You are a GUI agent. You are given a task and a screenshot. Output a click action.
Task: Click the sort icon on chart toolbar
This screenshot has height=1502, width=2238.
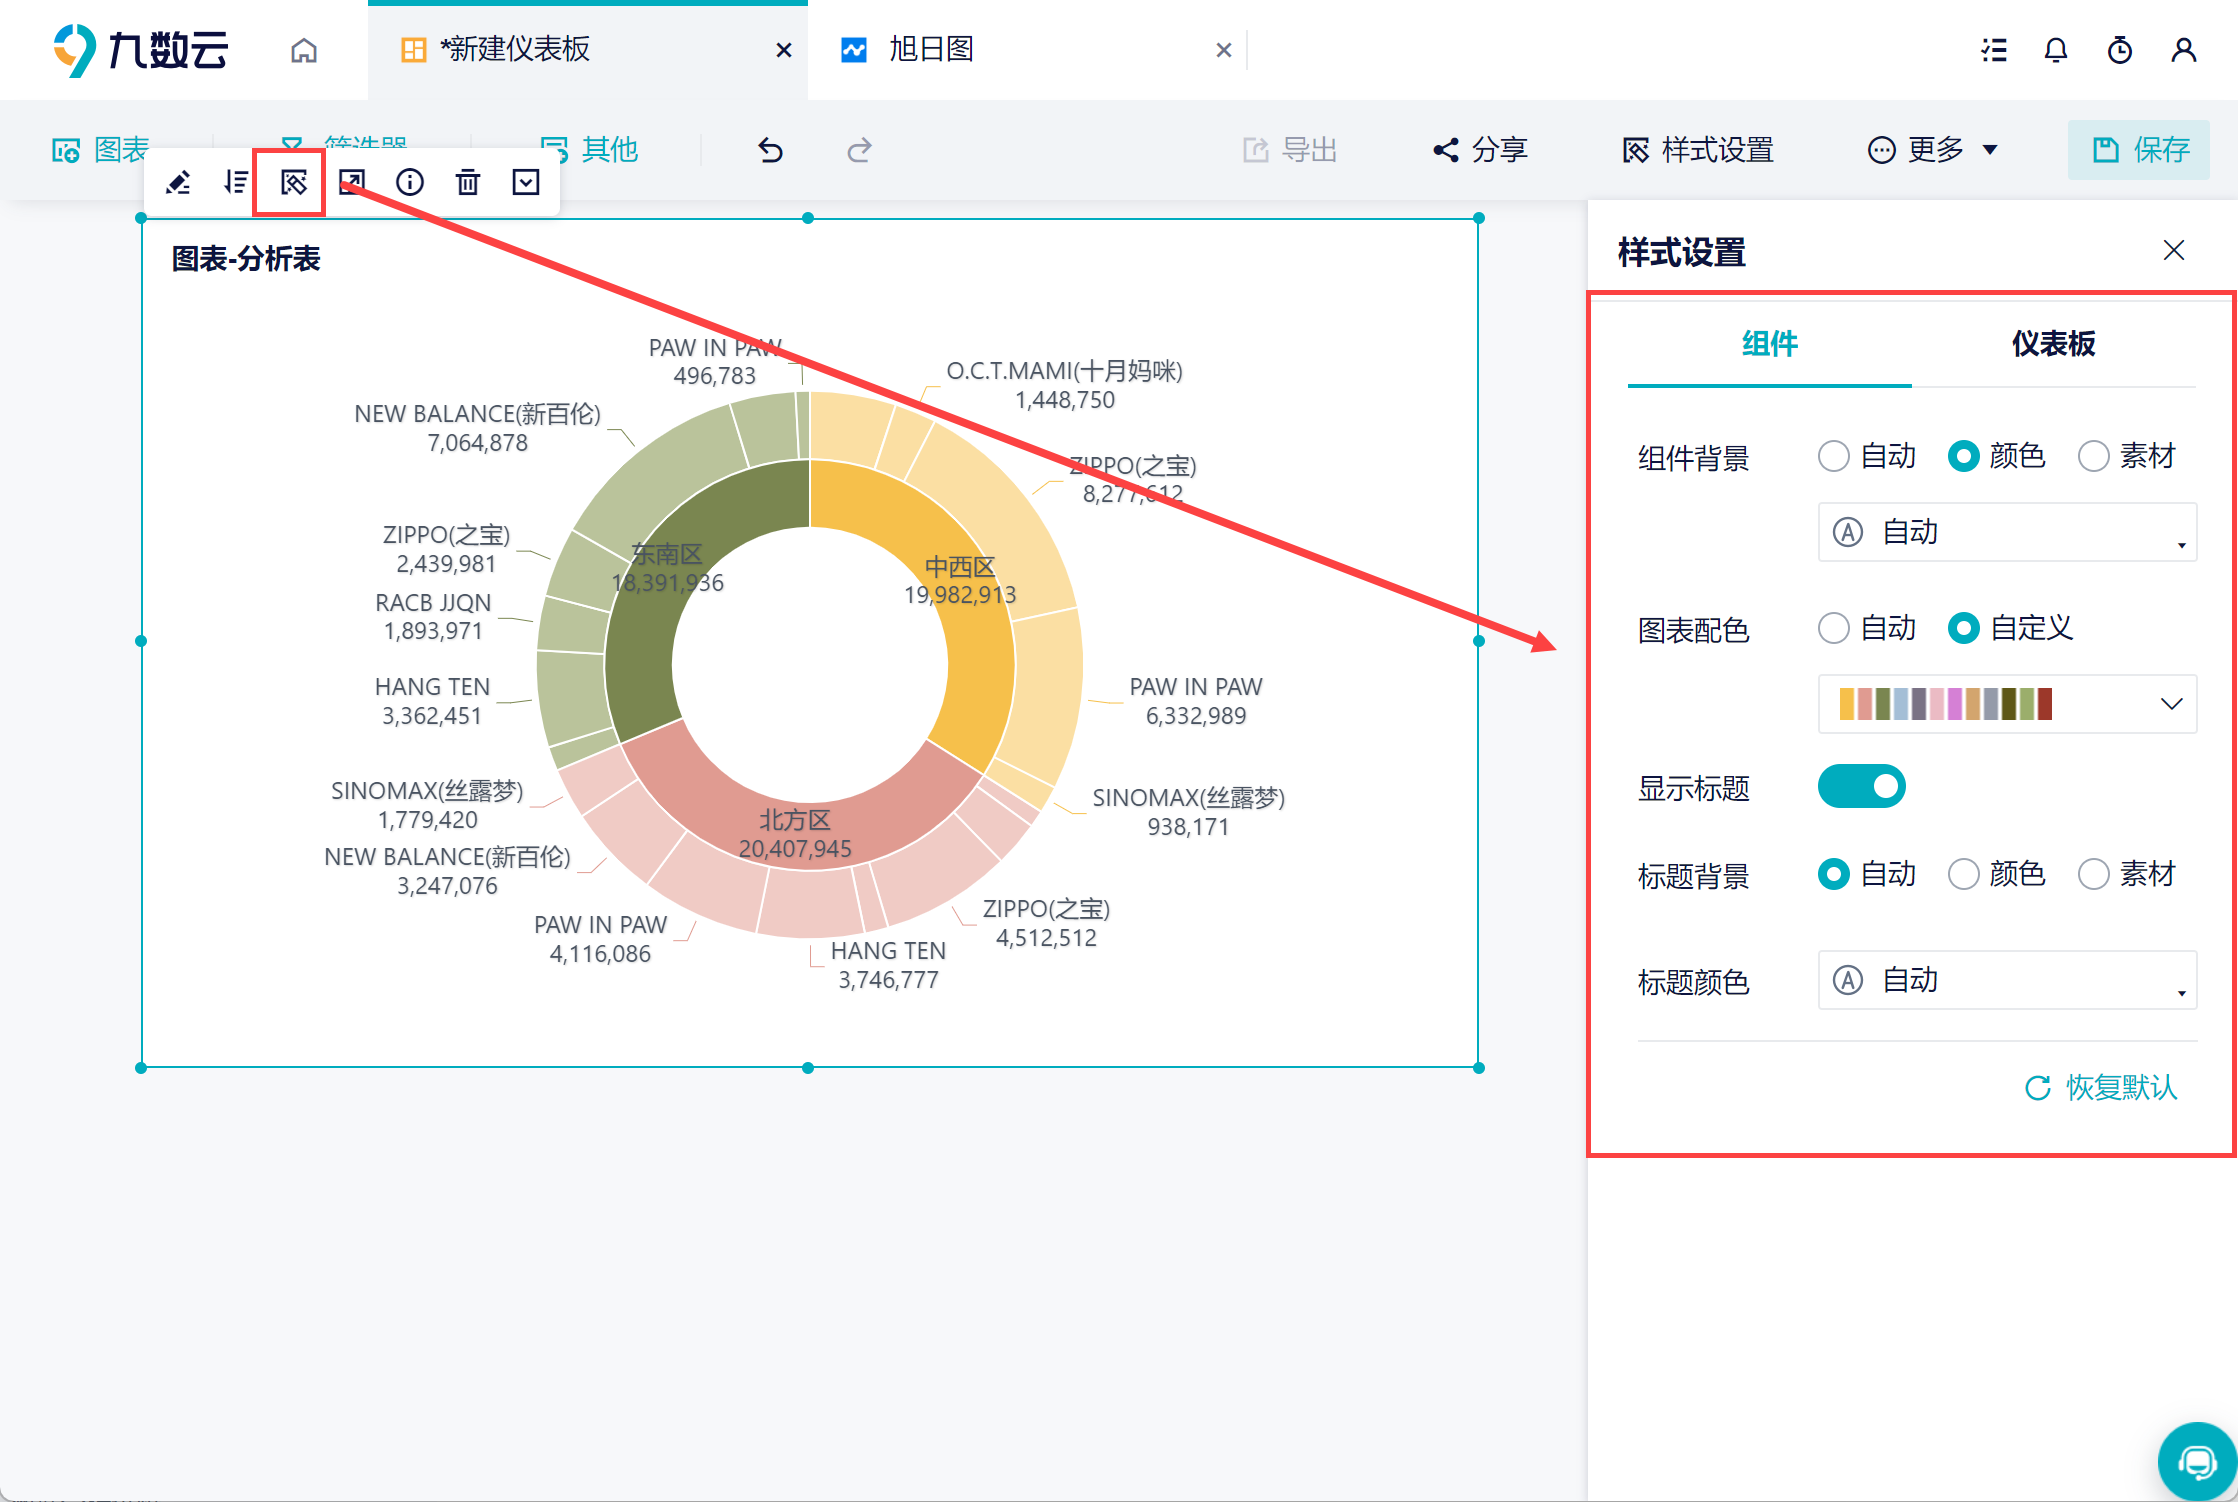tap(236, 182)
